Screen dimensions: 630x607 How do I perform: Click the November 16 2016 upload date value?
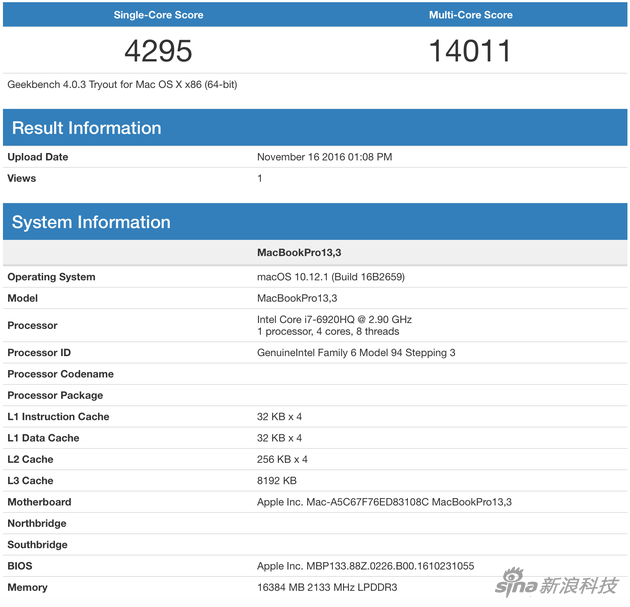tap(324, 157)
